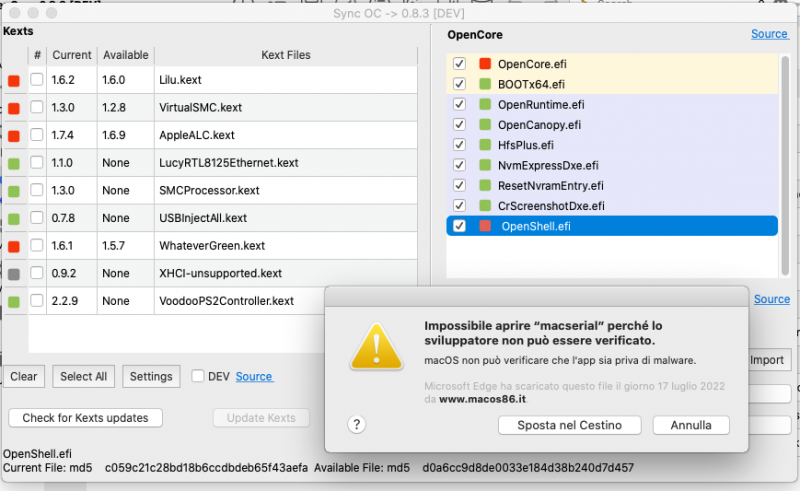Click the red status square for WhateverGreen.kext

point(14,246)
